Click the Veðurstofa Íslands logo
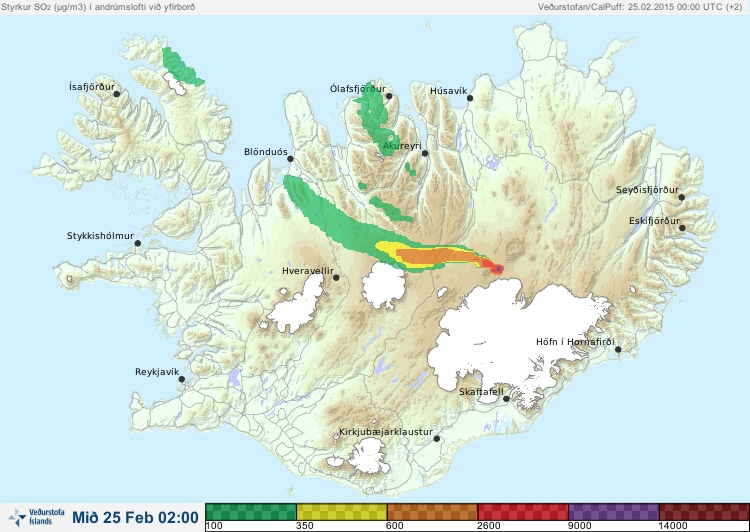 [x=36, y=517]
